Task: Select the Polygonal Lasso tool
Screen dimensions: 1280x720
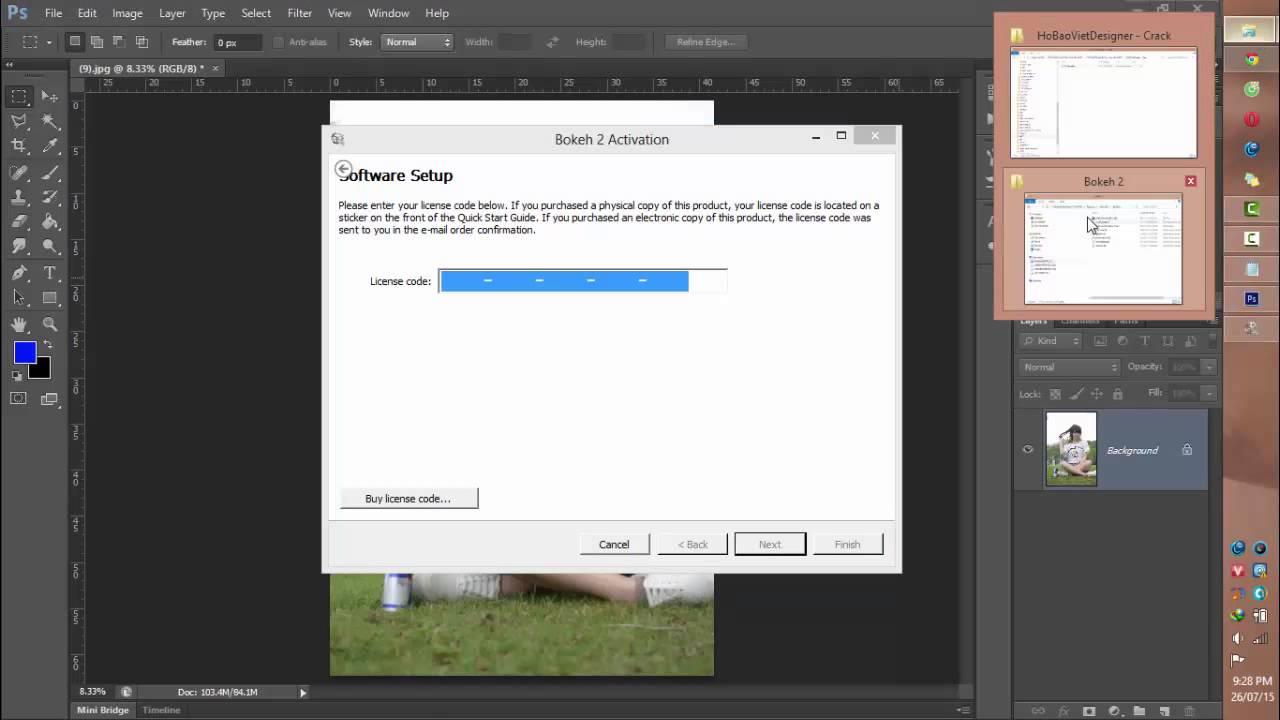Action: pyautogui.click(x=19, y=122)
